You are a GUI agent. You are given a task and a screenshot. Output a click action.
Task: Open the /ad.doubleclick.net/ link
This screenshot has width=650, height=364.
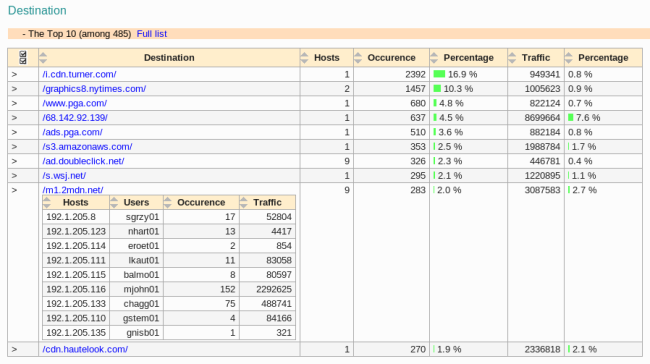click(x=83, y=162)
